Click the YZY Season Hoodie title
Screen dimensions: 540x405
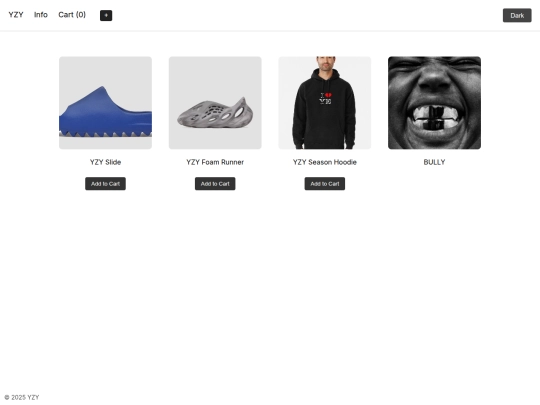(325, 162)
